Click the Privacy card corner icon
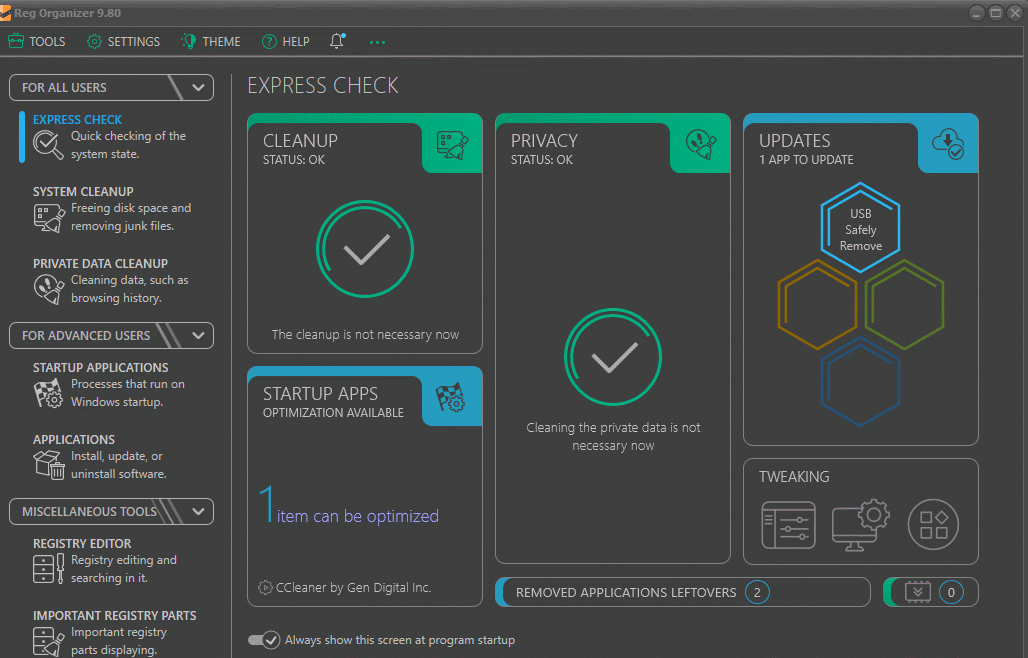This screenshot has height=658, width=1028. (x=701, y=144)
